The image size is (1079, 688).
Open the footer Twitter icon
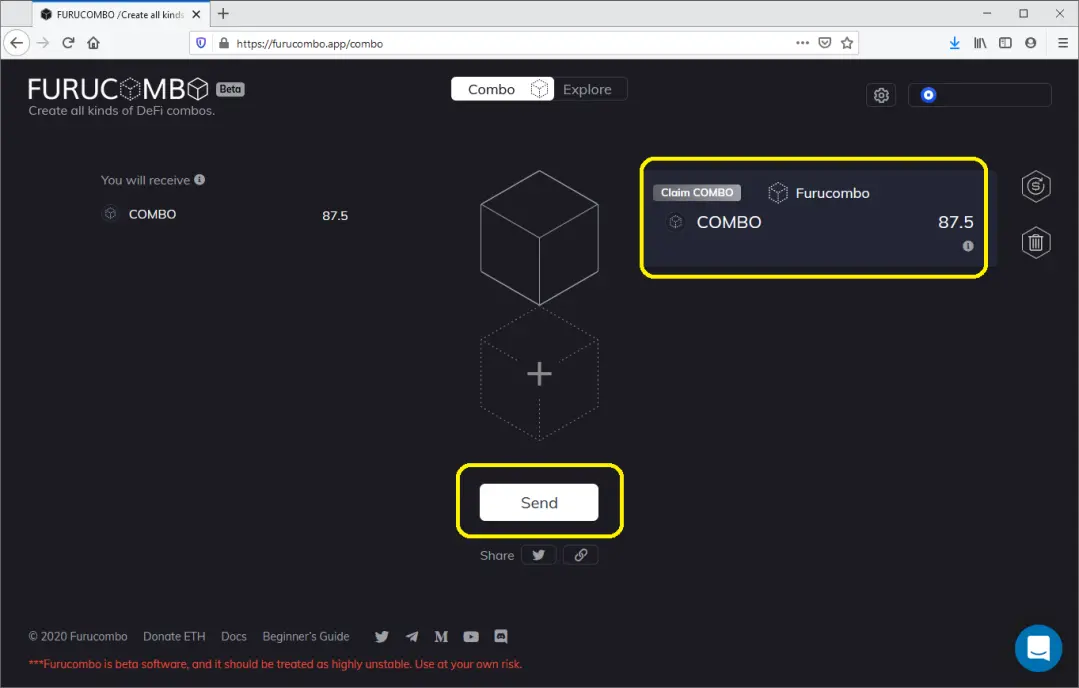pos(381,636)
